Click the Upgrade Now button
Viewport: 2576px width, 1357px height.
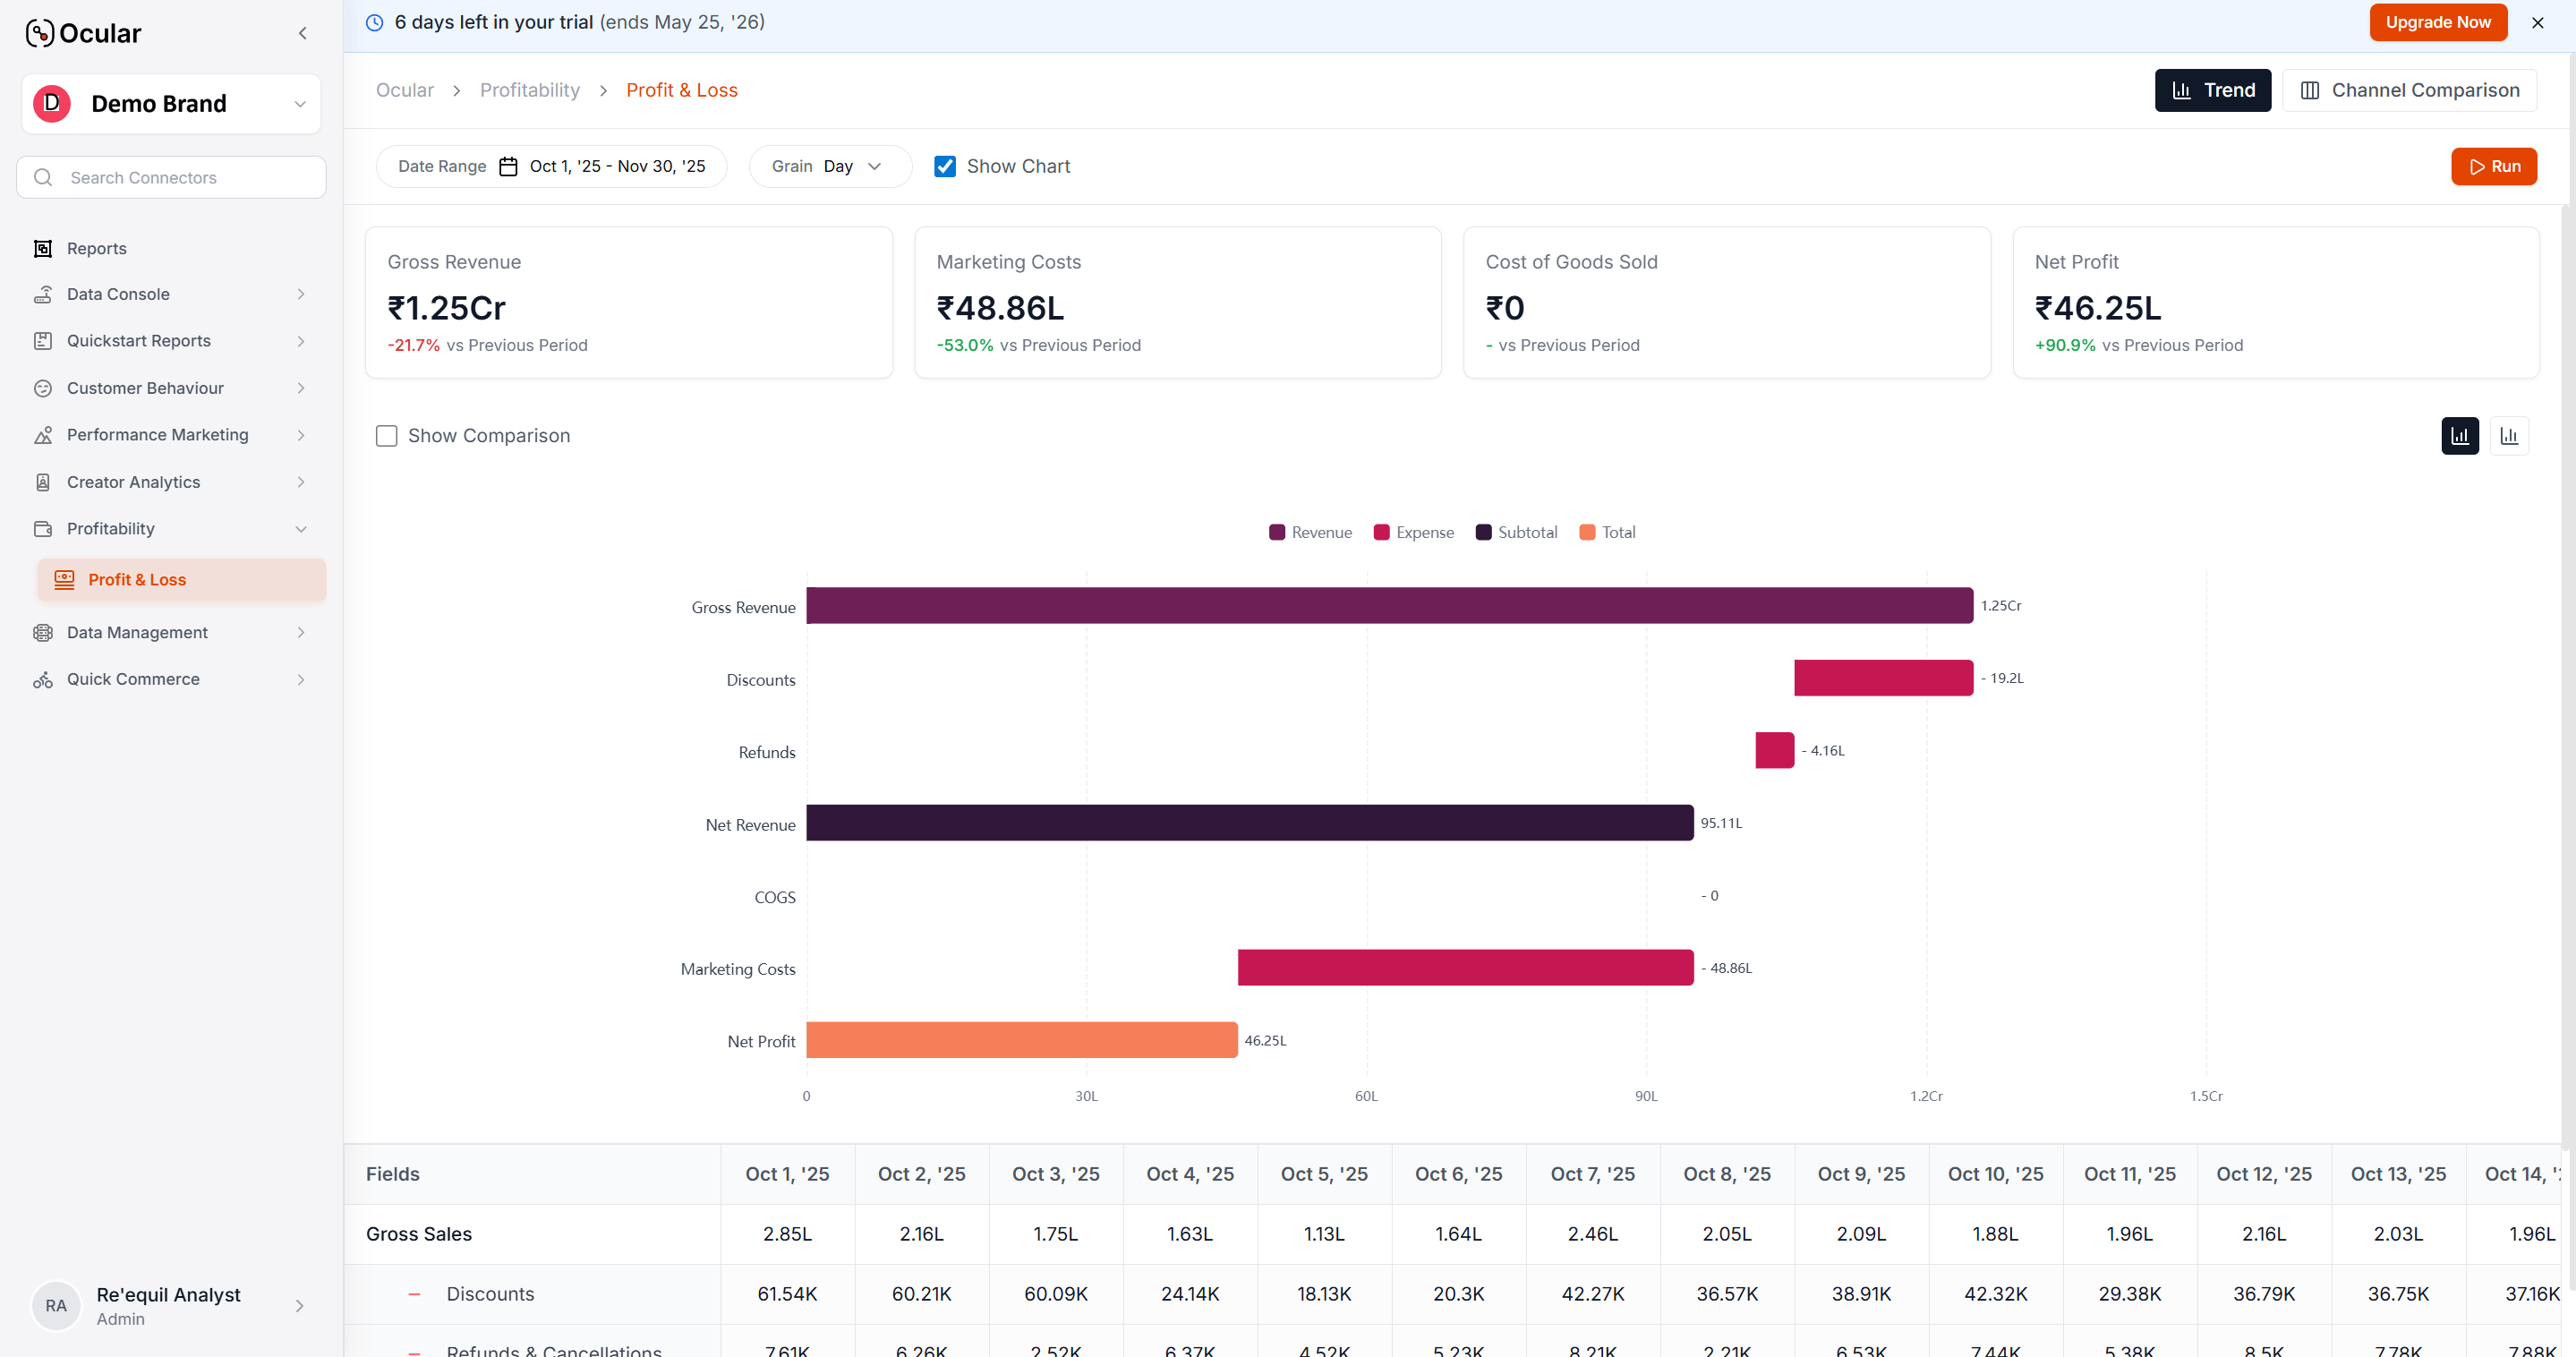[x=2438, y=22]
